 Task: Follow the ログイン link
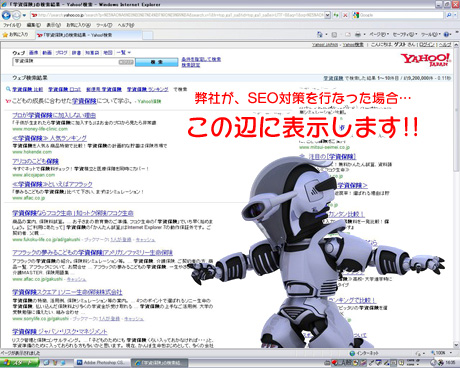click(427, 45)
